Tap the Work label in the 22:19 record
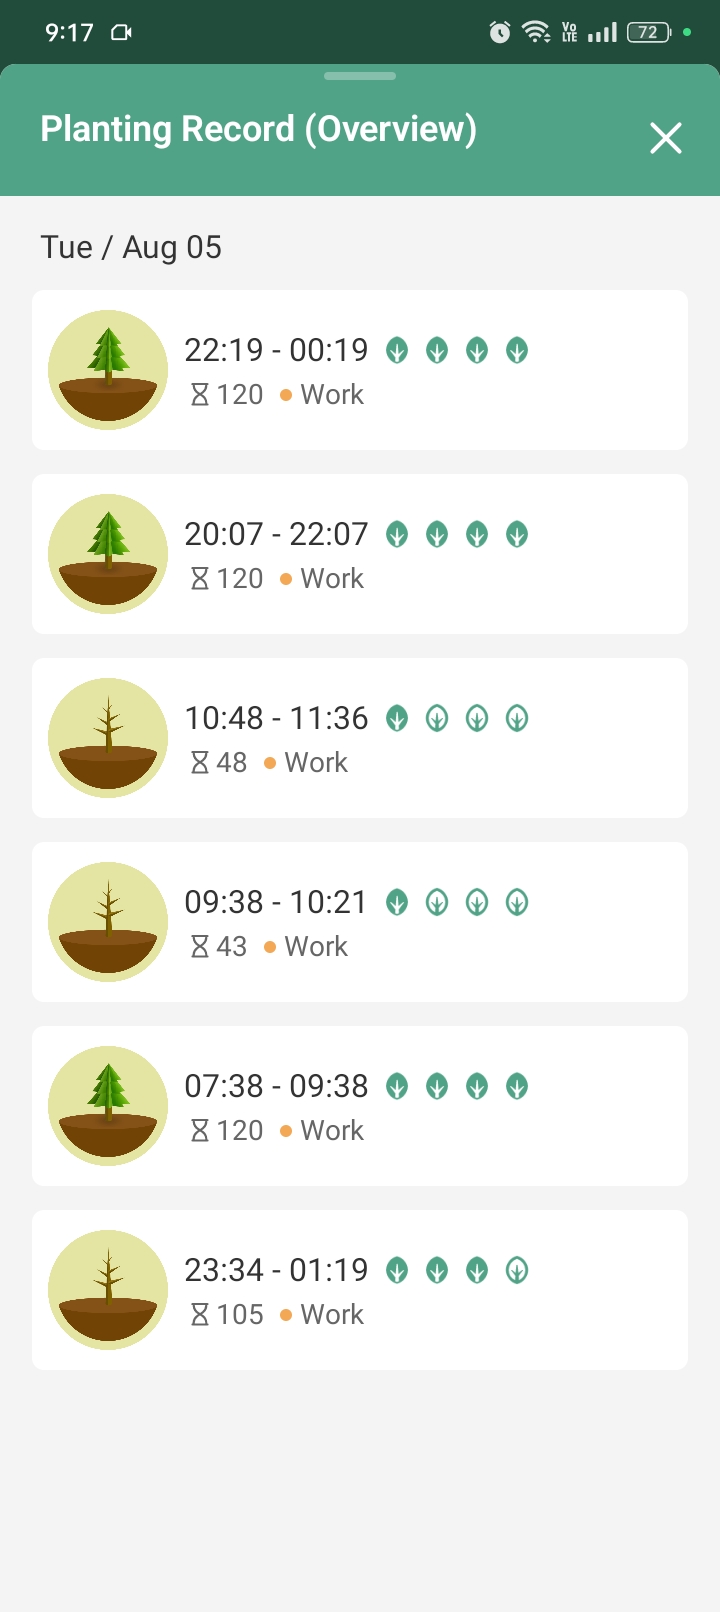The height and width of the screenshot is (1612, 720). pyautogui.click(x=332, y=395)
